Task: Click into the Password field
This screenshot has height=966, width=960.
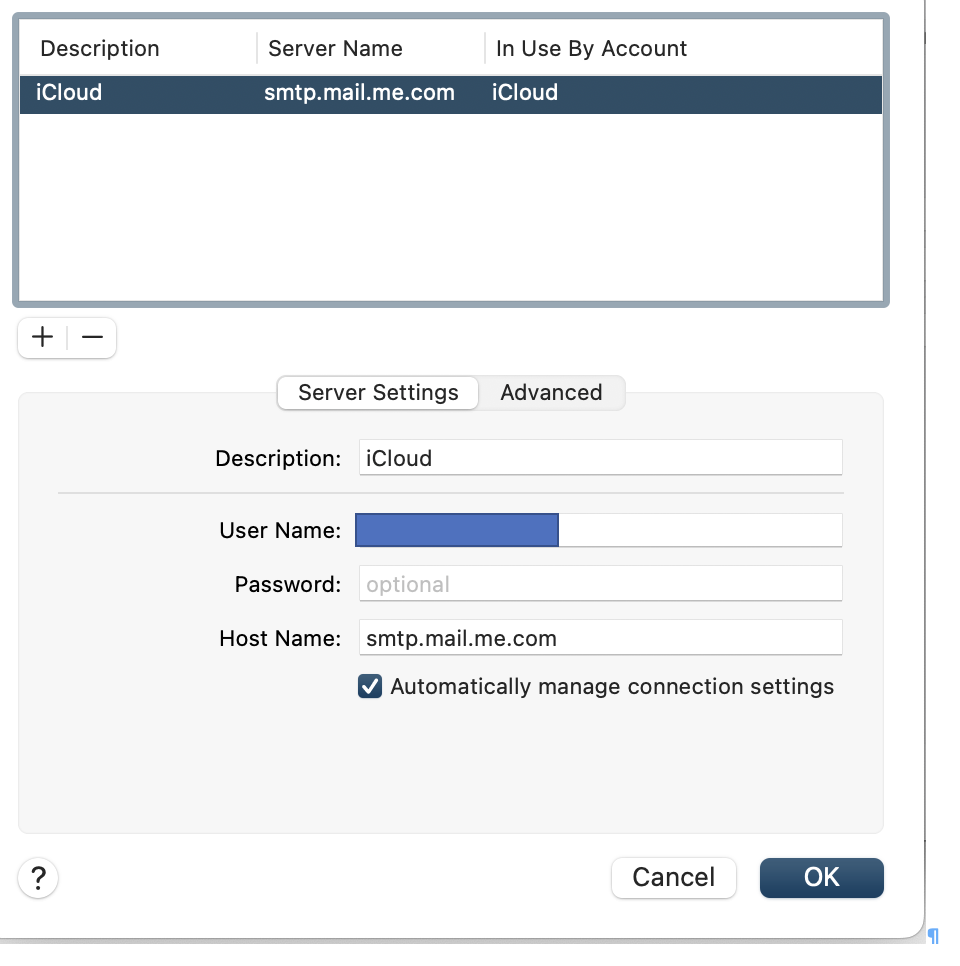Action: (x=600, y=585)
